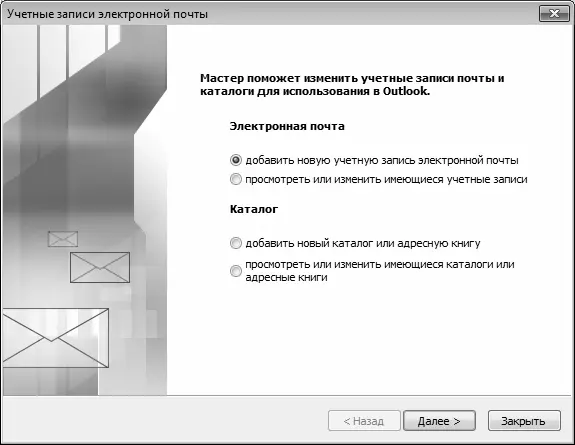Viewport: 575px width, 445px height.
Task: Click the smallest envelope icon in banner
Action: (x=63, y=239)
